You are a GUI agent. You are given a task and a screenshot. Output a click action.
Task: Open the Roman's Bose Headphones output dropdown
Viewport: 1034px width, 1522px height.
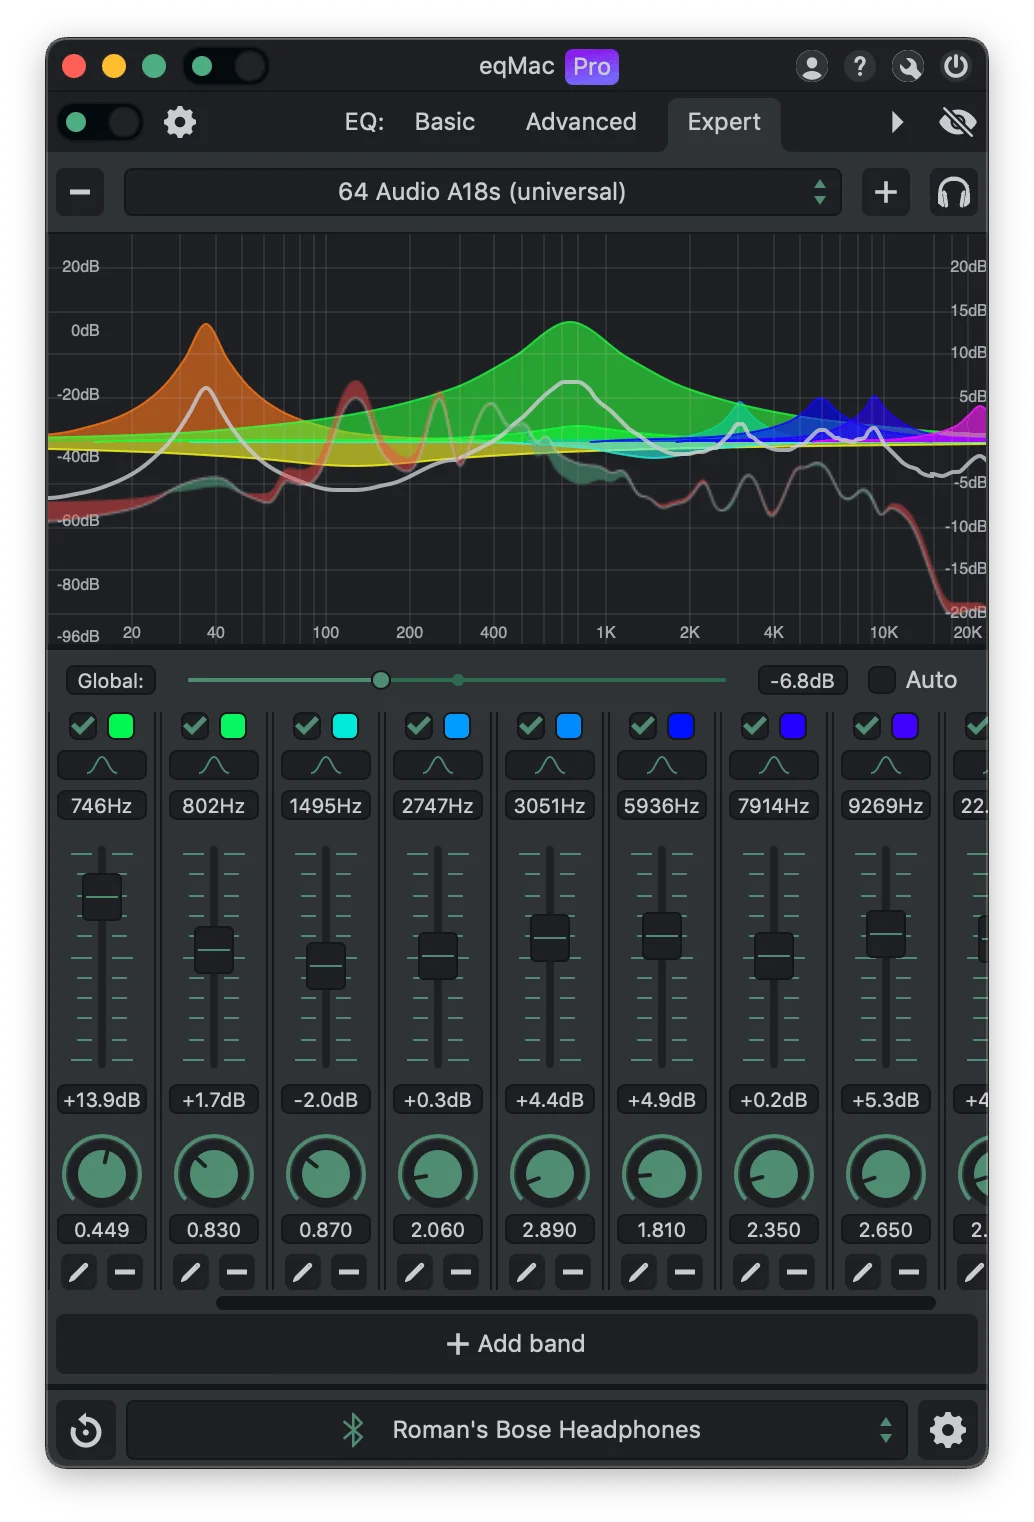click(516, 1430)
